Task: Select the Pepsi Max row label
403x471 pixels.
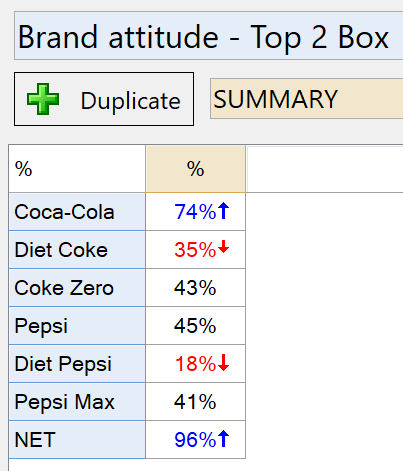Action: [77, 402]
